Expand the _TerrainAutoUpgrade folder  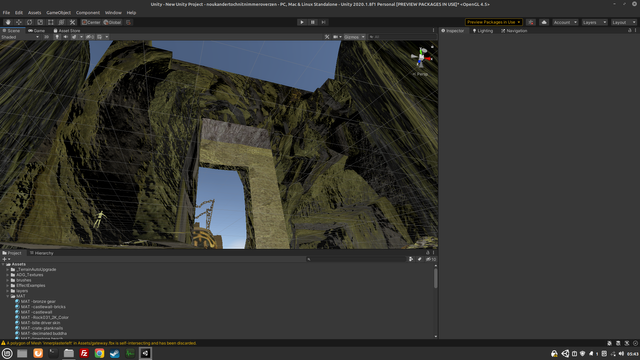point(8,270)
